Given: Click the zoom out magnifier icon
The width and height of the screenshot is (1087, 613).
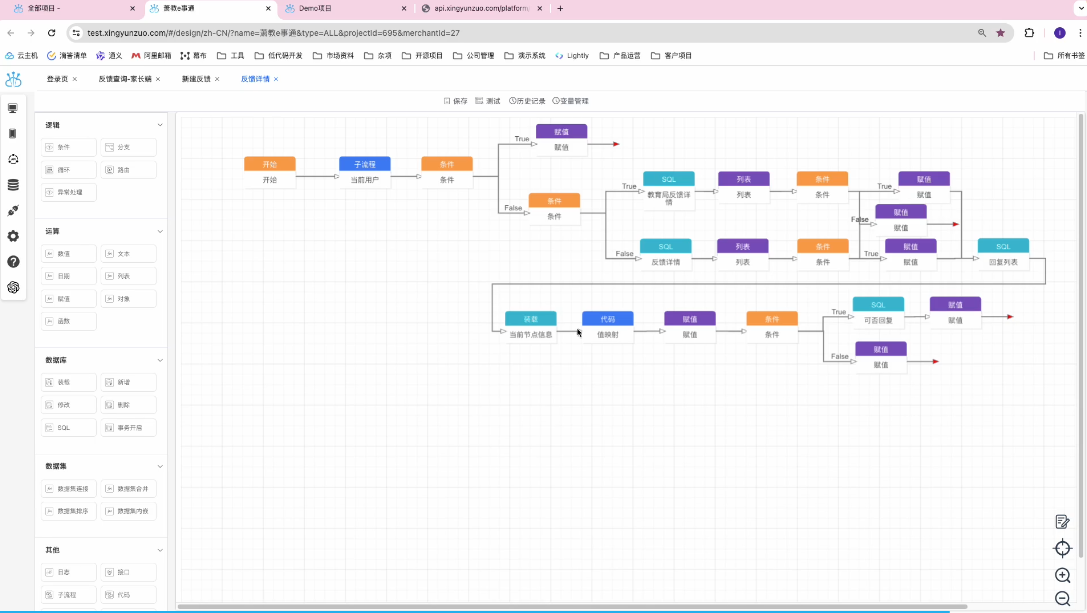Looking at the screenshot, I should click(x=1062, y=598).
